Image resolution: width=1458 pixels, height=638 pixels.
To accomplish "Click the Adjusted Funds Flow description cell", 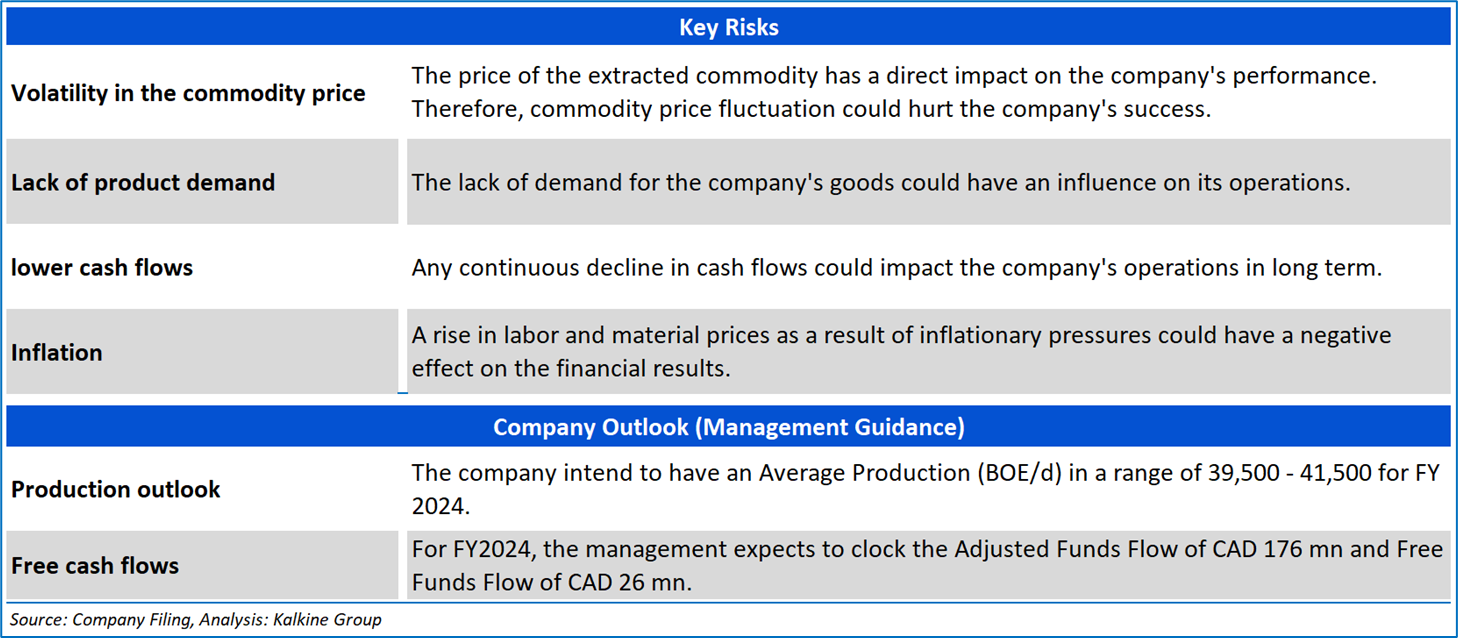I will [x=926, y=565].
